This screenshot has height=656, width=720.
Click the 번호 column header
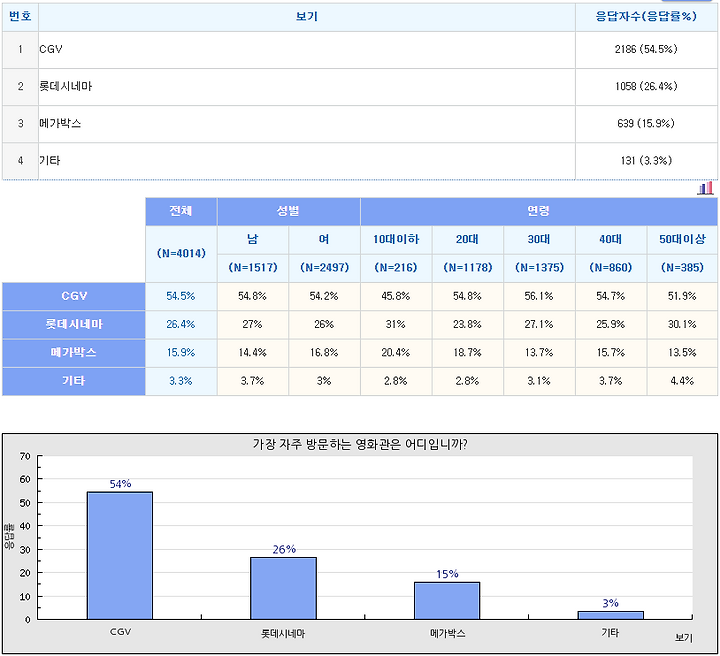tap(20, 17)
